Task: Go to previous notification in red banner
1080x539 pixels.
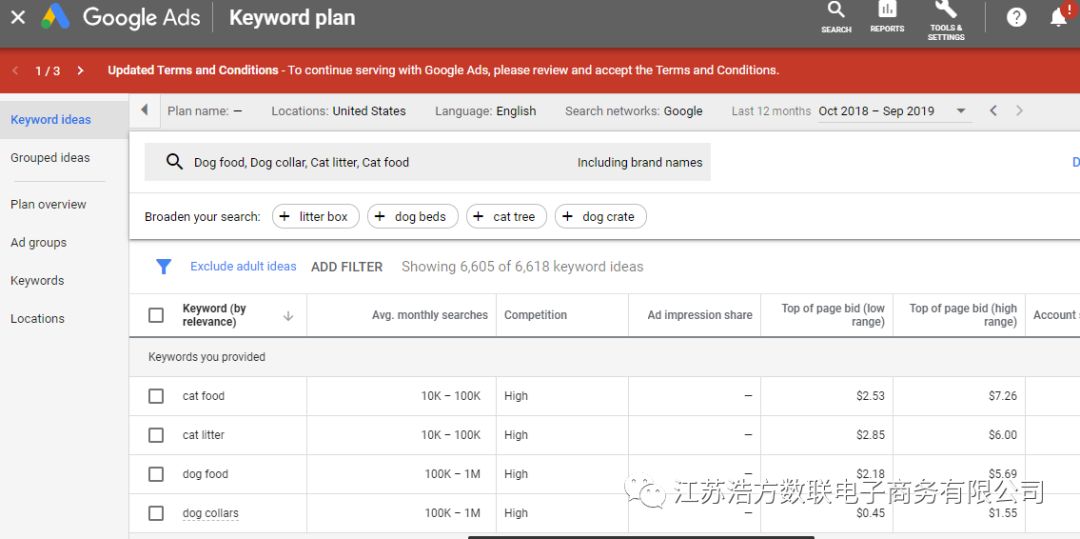Action: tap(15, 71)
